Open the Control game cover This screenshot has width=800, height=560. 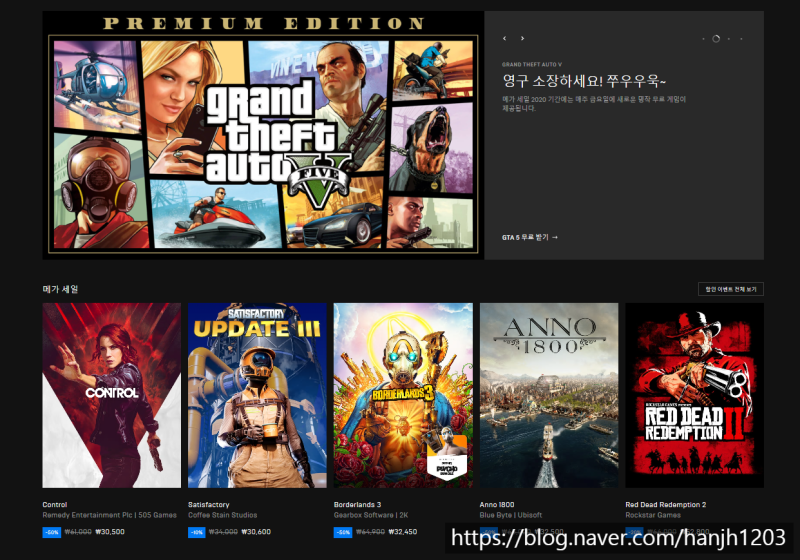point(112,395)
